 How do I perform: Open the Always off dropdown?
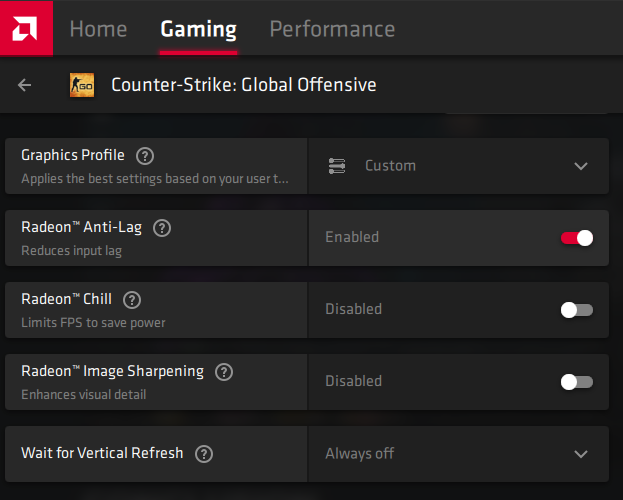(x=360, y=454)
